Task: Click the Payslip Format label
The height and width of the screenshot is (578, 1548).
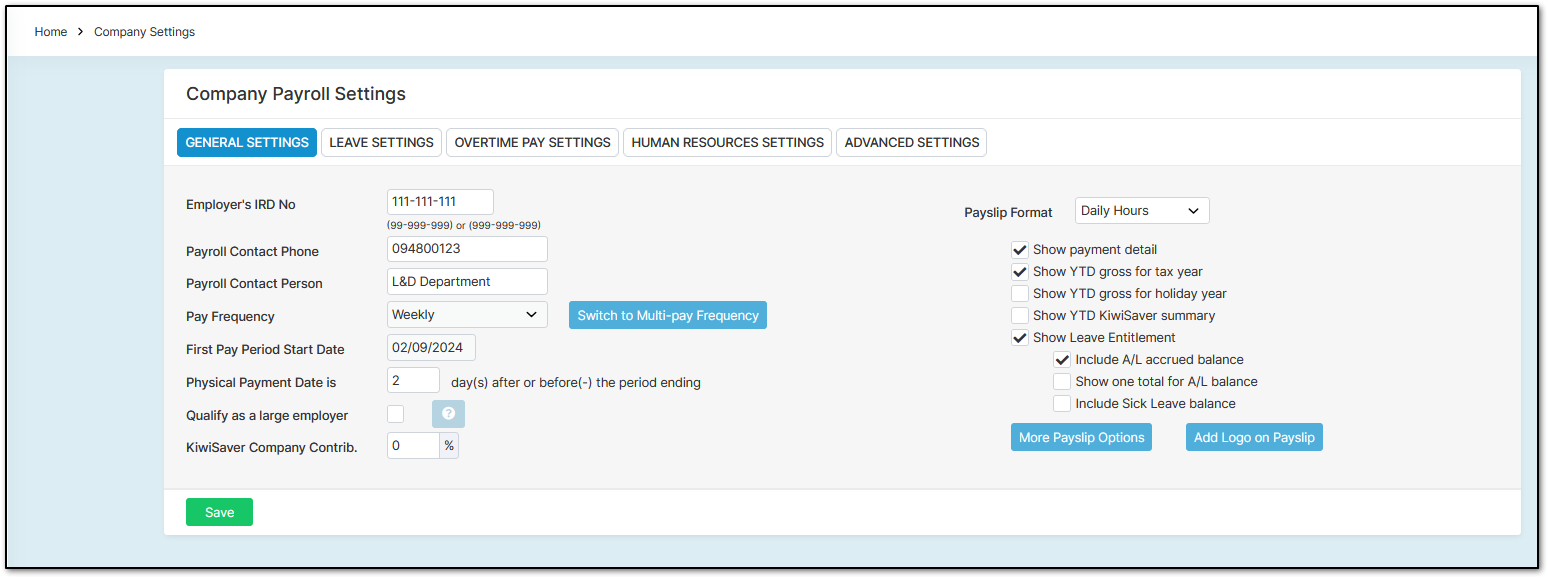Action: [x=1008, y=212]
